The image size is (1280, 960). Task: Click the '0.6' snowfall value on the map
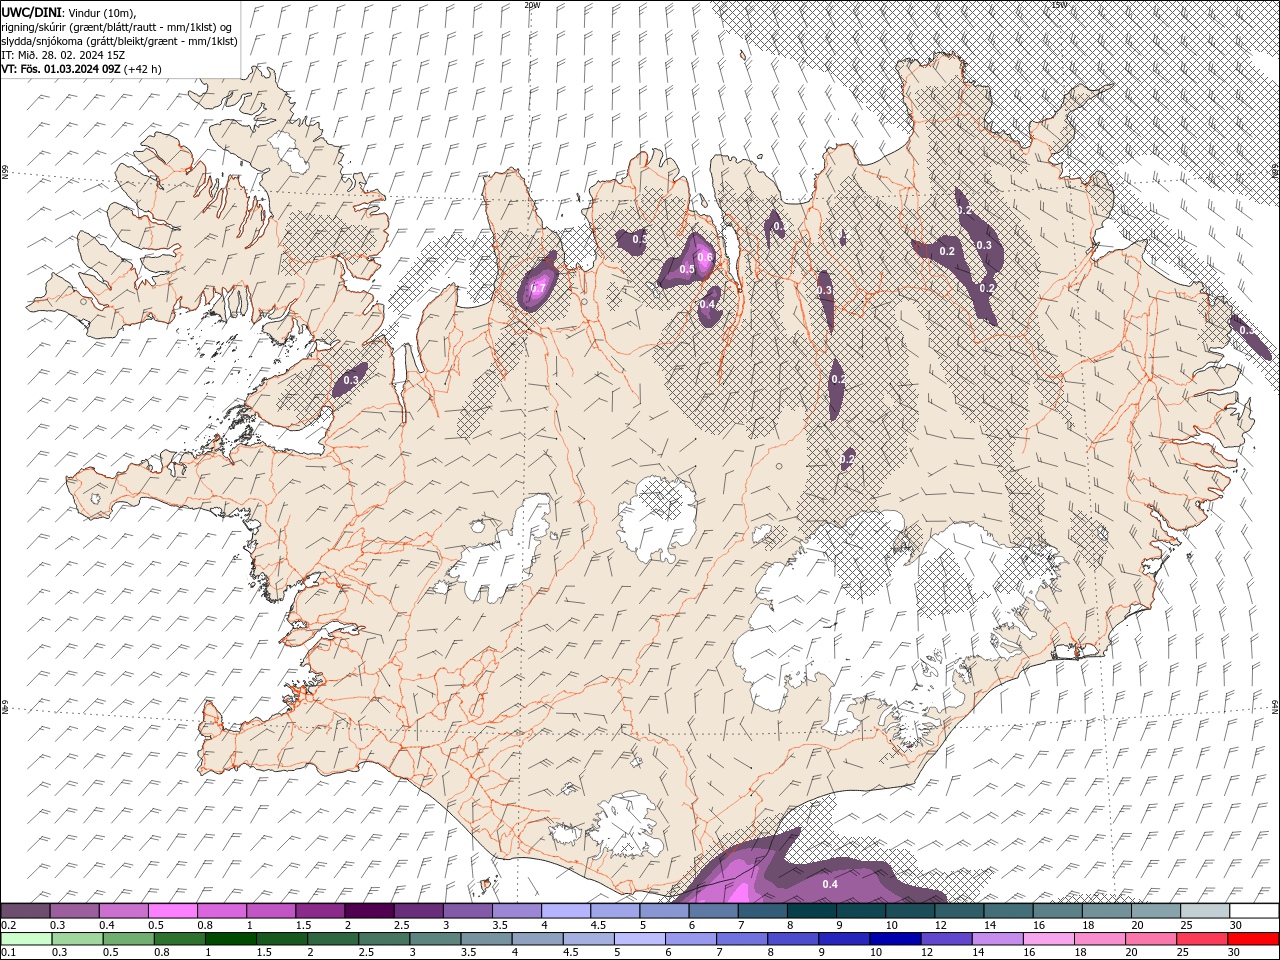click(704, 258)
